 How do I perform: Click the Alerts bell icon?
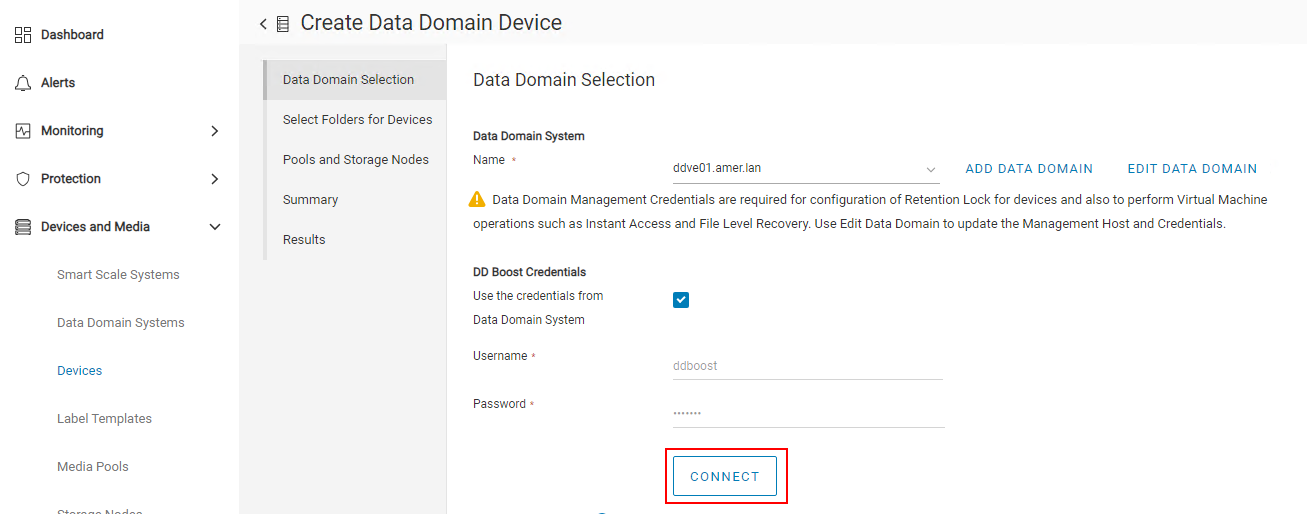coord(23,83)
